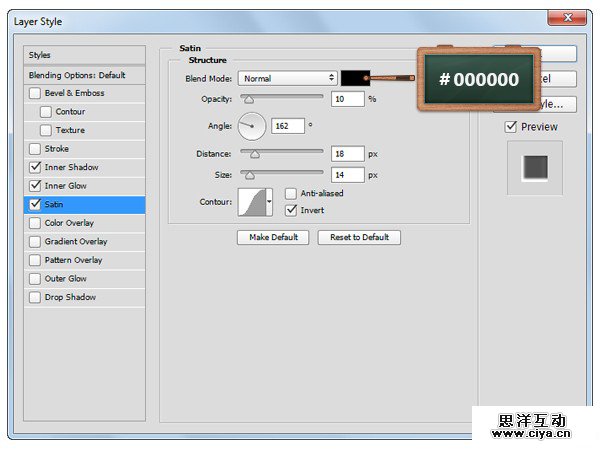This screenshot has height=449, width=600.
Task: Enable the Gradient Overlay checkbox
Action: [x=35, y=242]
